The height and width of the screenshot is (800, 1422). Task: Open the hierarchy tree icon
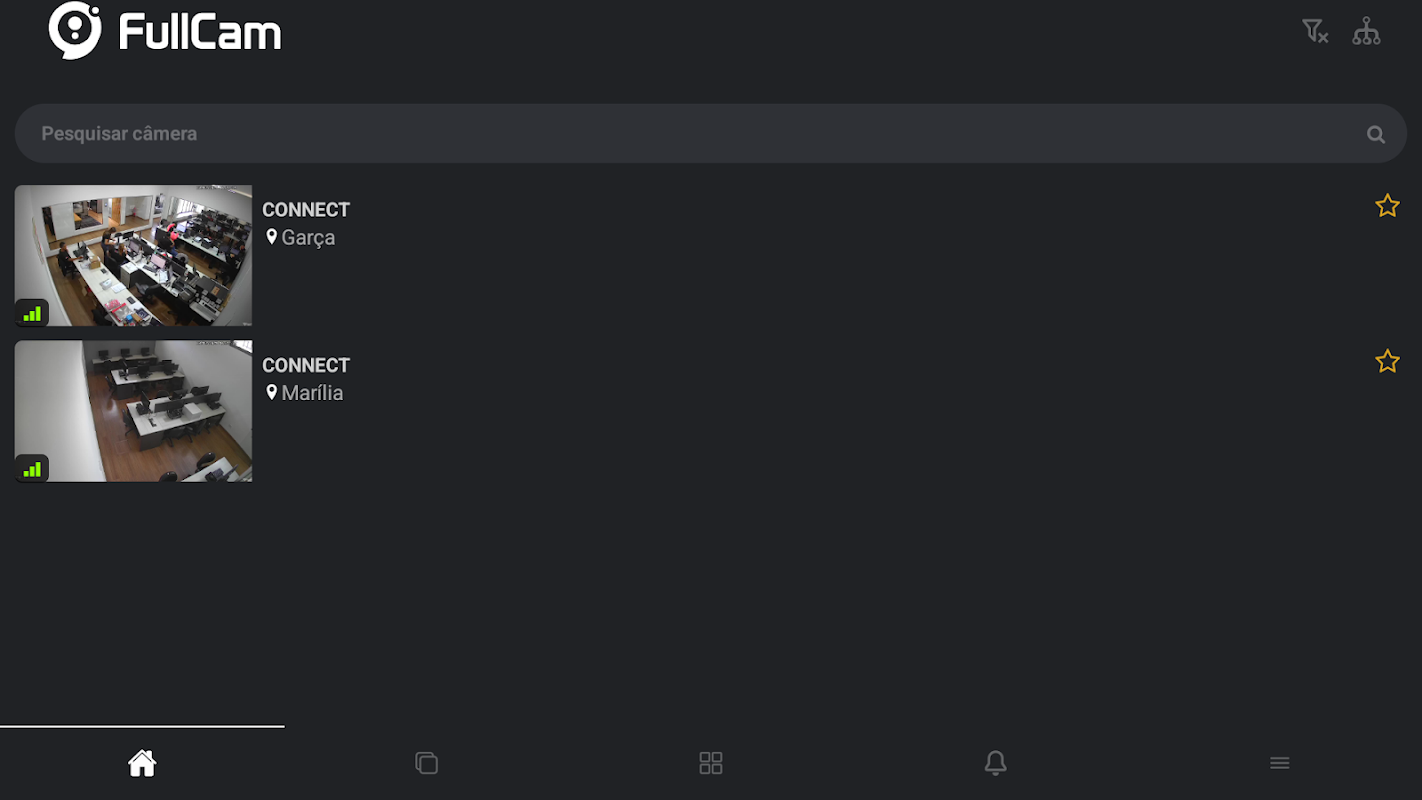1366,31
